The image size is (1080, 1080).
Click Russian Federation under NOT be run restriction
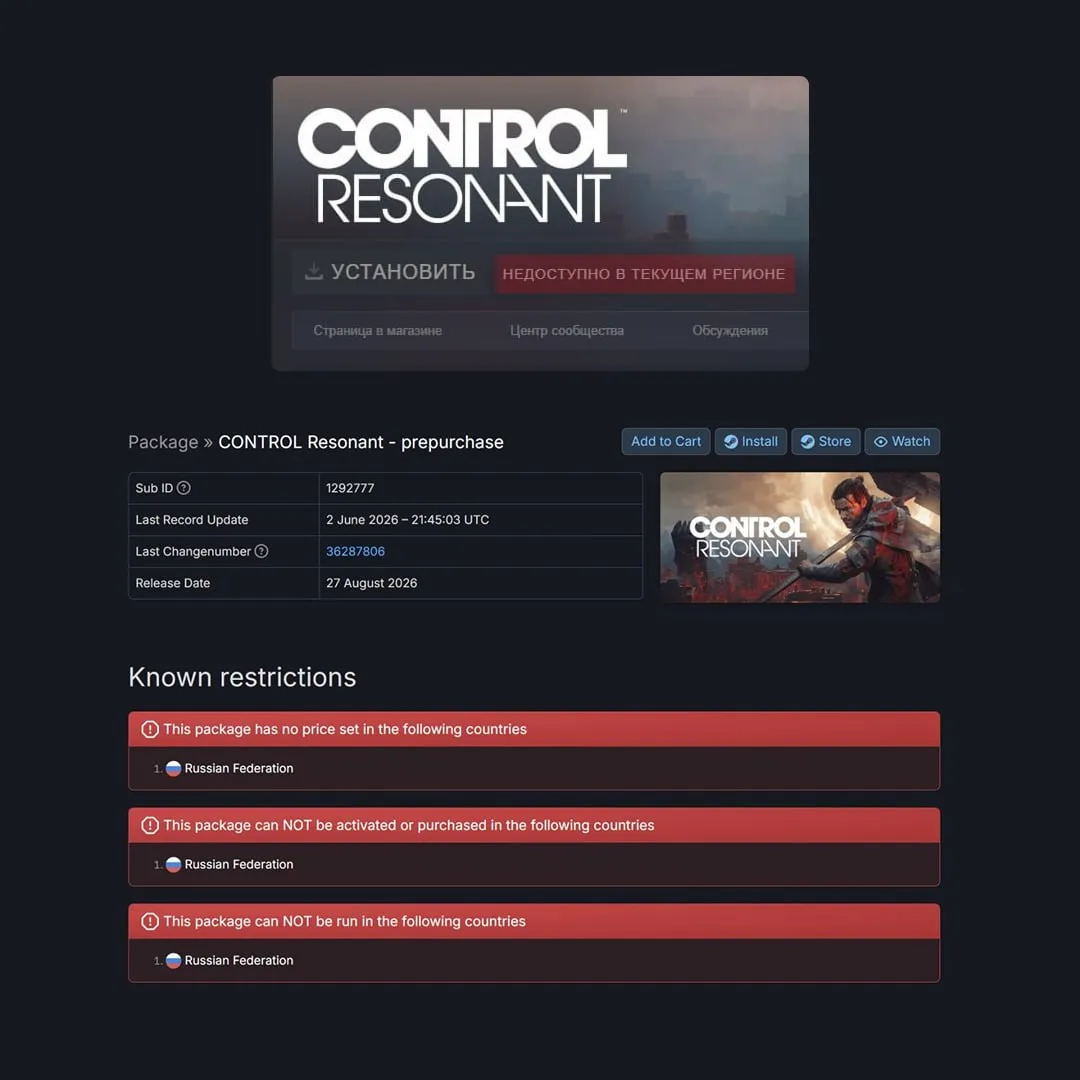click(x=239, y=960)
